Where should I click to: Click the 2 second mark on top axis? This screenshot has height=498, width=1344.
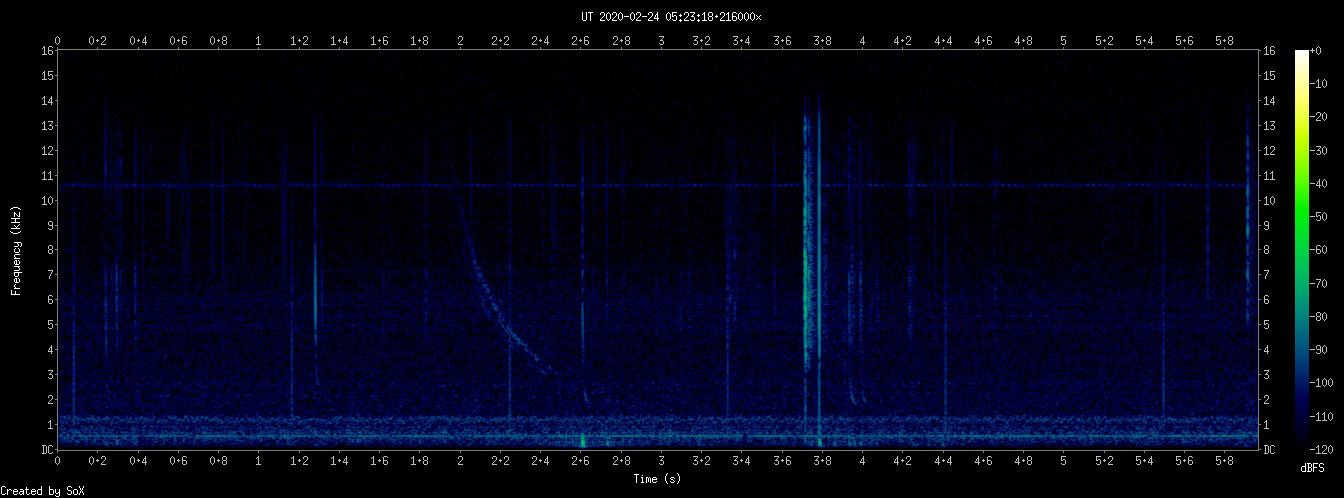460,41
